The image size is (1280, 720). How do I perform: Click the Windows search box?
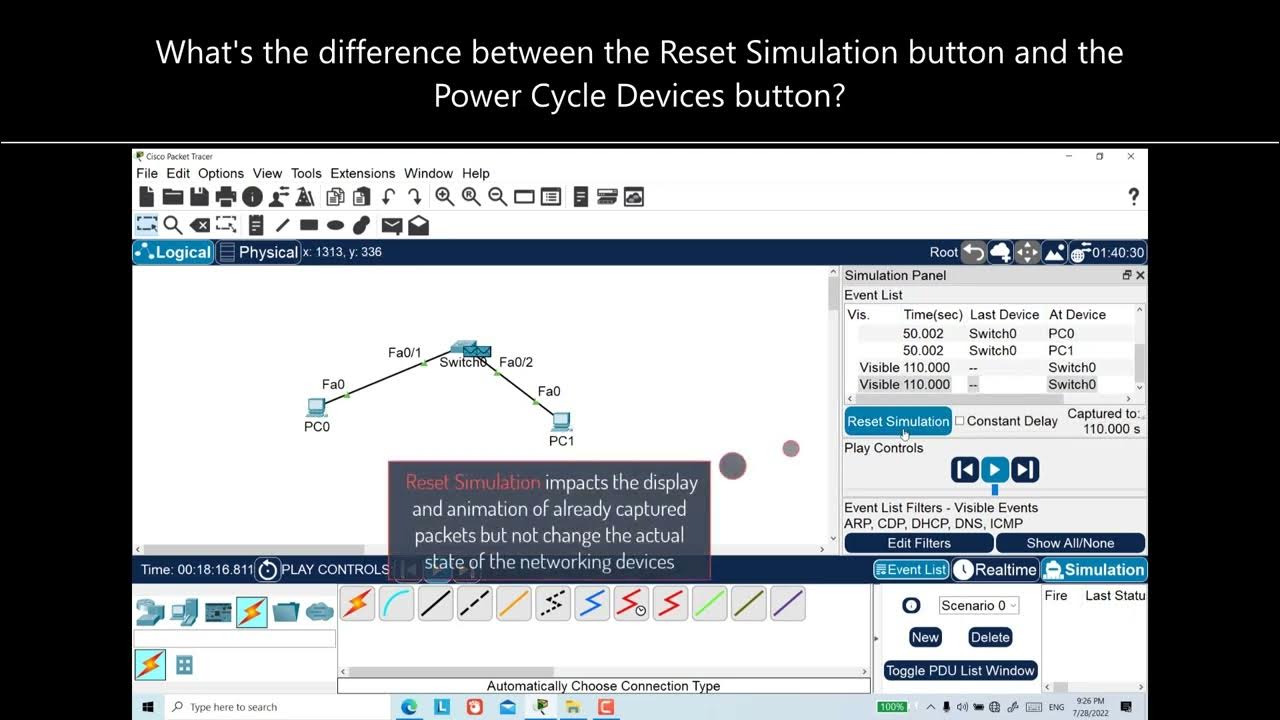click(x=276, y=707)
